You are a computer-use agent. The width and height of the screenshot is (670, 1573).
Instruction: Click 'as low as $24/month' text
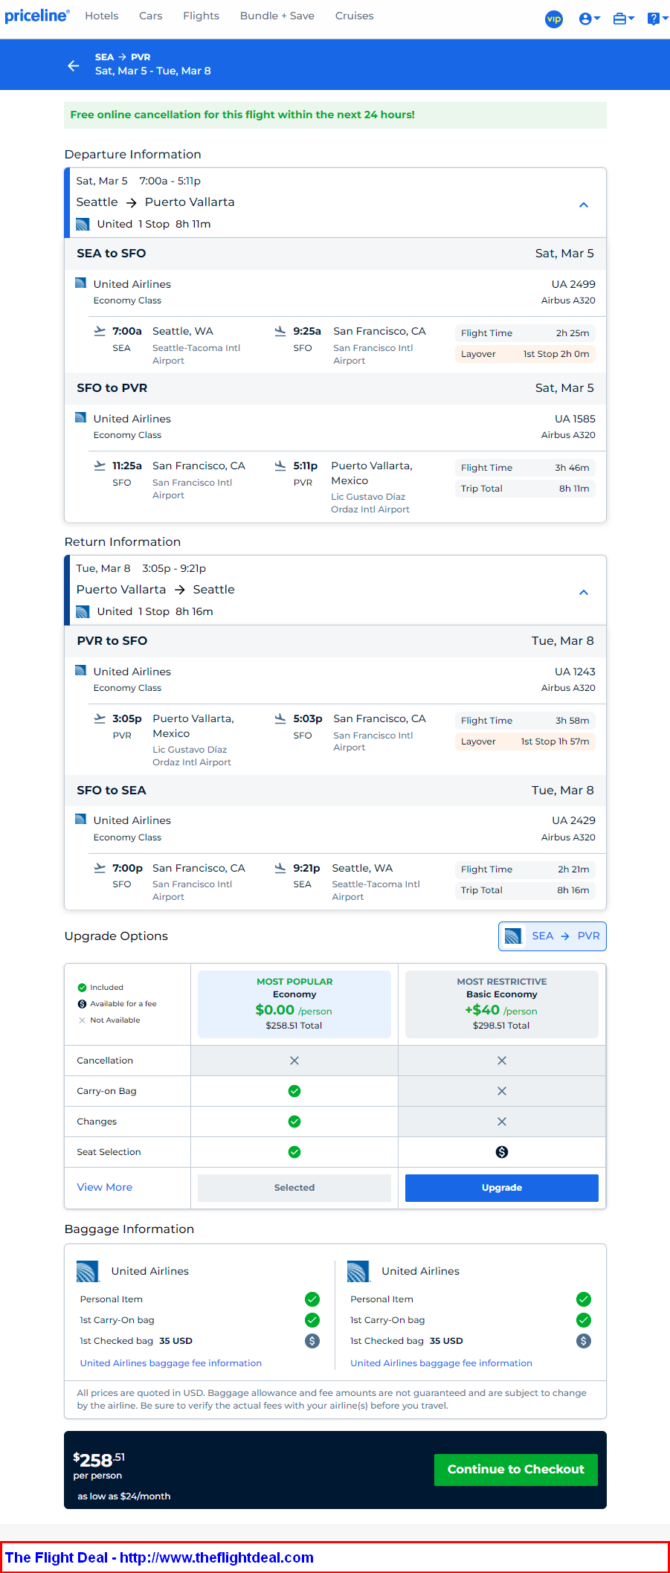point(124,1496)
